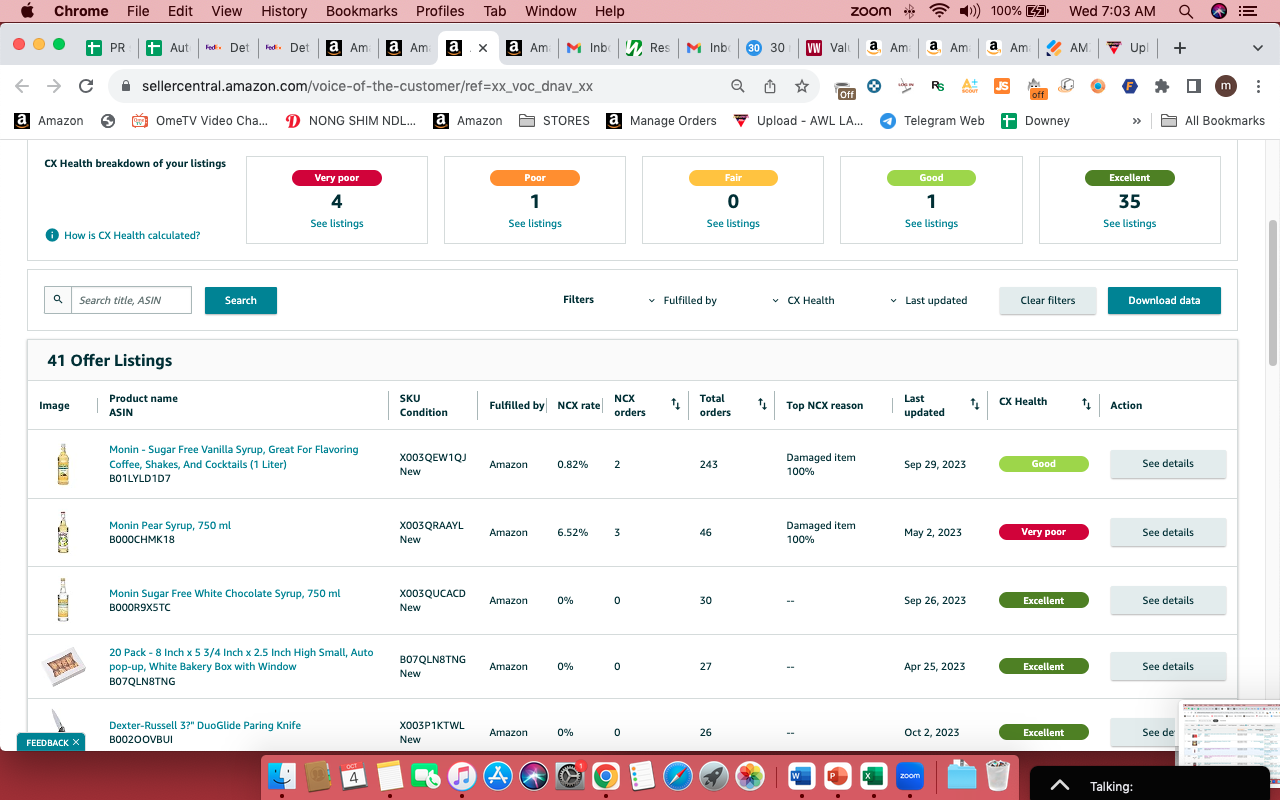The height and width of the screenshot is (800, 1280).
Task: Open See listings under Excellent
Action: pos(1130,224)
